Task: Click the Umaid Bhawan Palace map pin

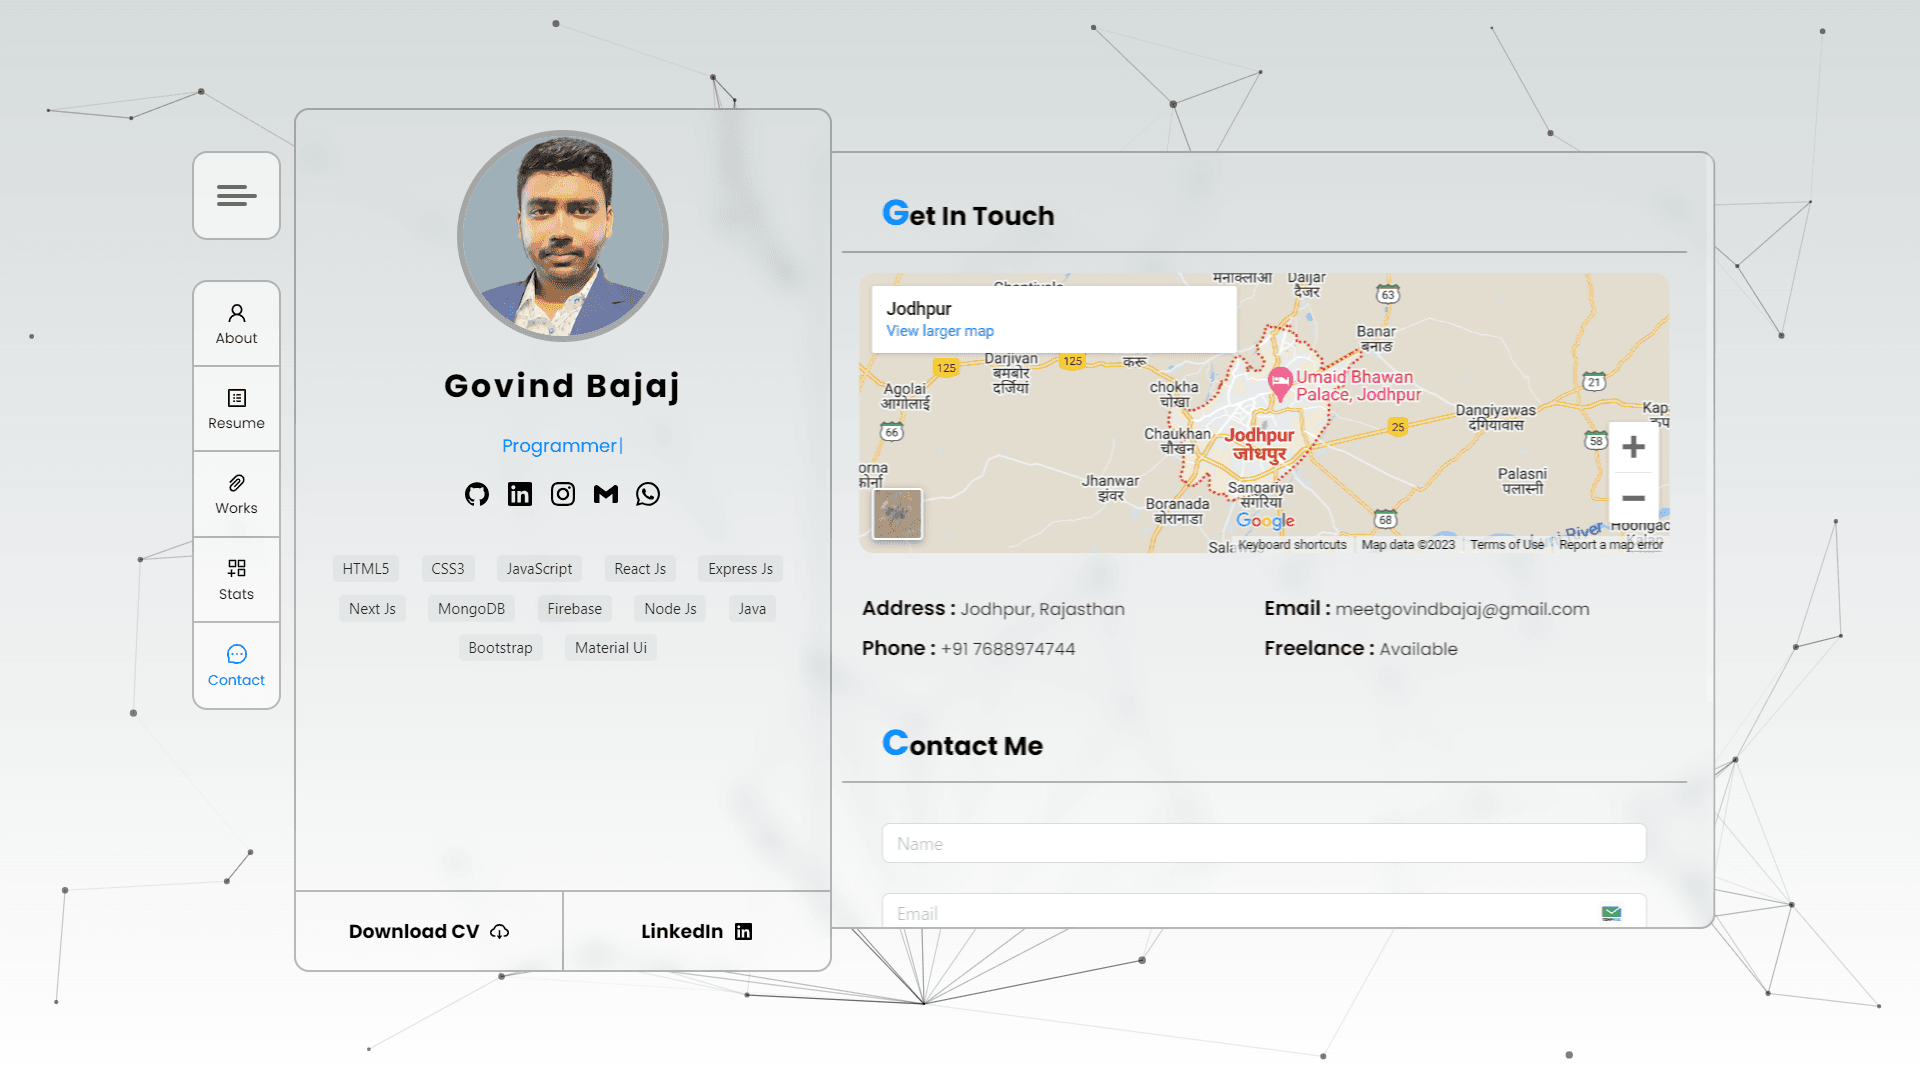Action: (x=1280, y=383)
